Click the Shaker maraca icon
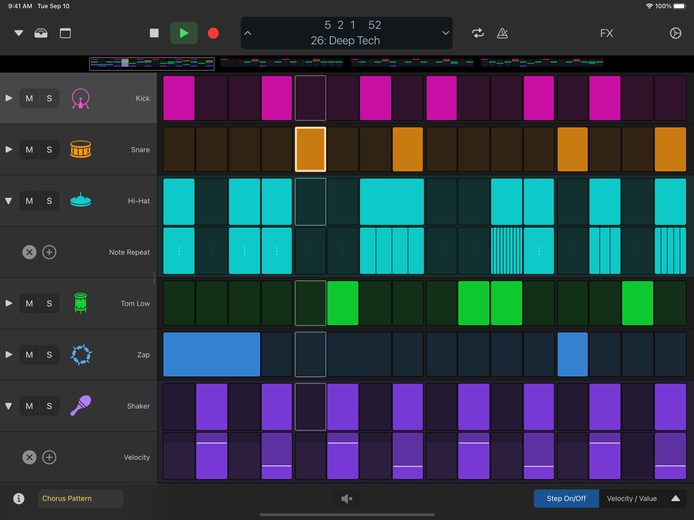Viewport: 694px width, 520px height. [81, 406]
